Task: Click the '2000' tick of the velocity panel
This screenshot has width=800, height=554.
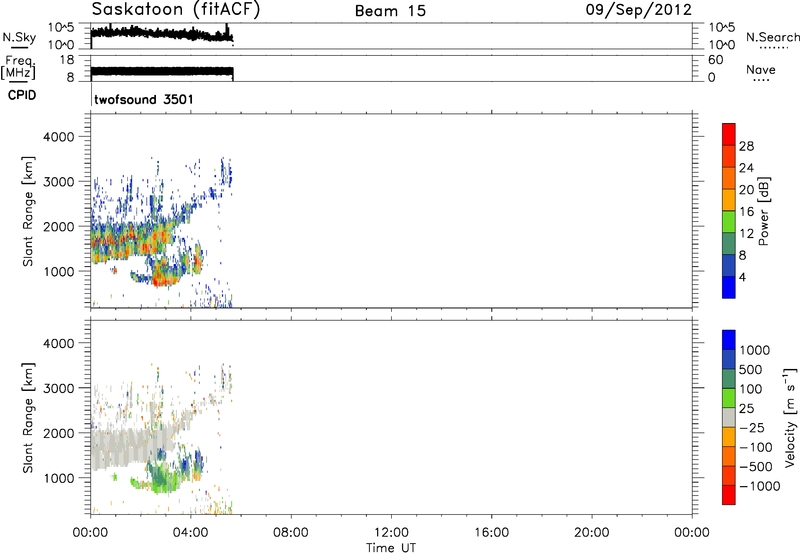Action: tap(59, 433)
